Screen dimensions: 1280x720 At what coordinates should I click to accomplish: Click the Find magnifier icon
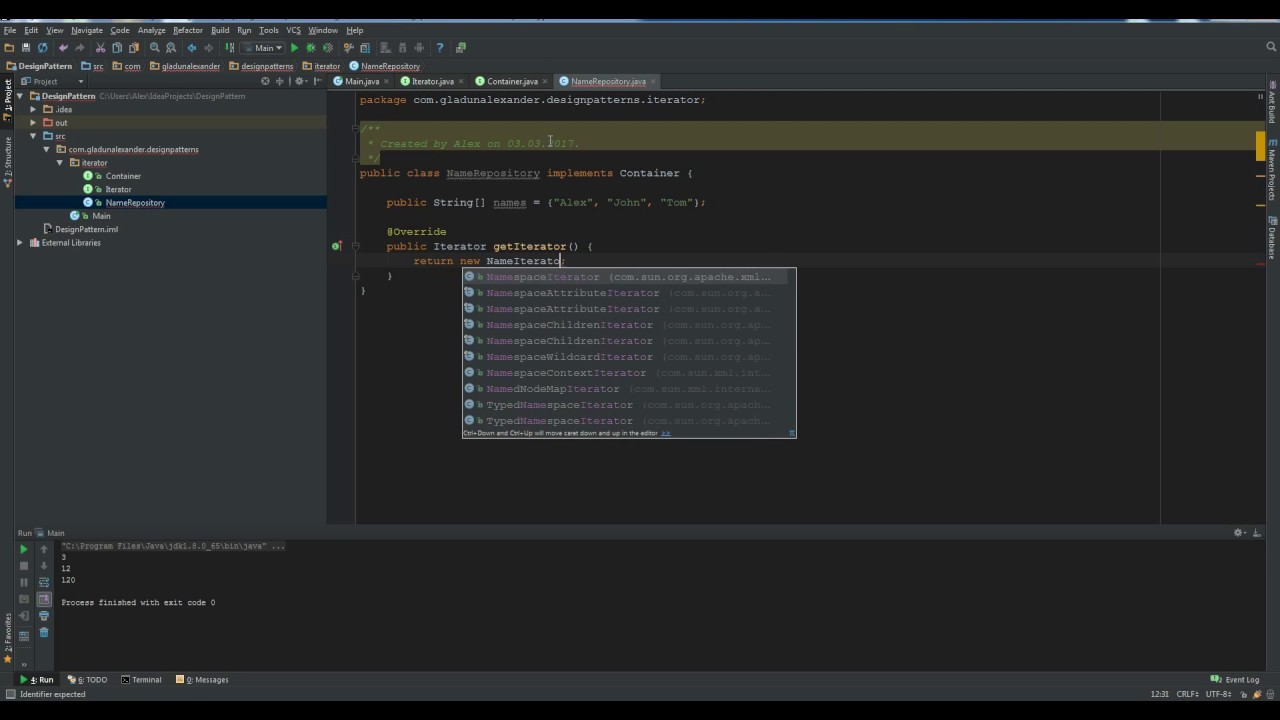tap(155, 47)
